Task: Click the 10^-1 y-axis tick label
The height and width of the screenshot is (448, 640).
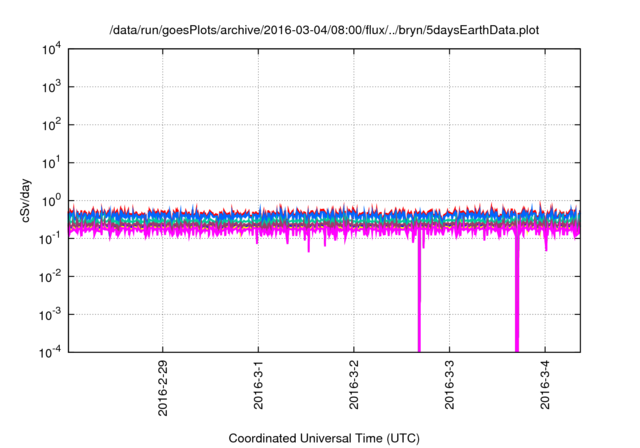Action: coord(51,239)
